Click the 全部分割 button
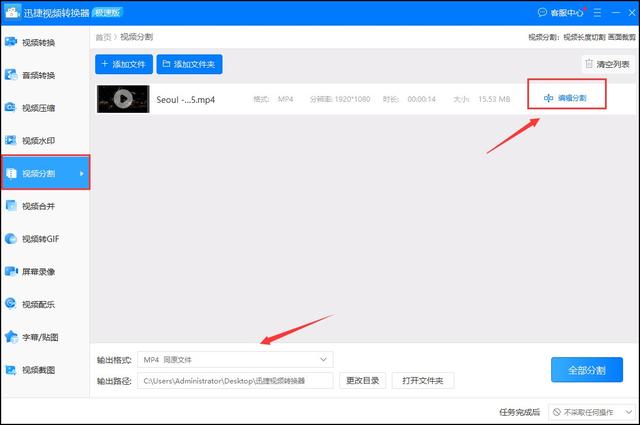 click(586, 369)
